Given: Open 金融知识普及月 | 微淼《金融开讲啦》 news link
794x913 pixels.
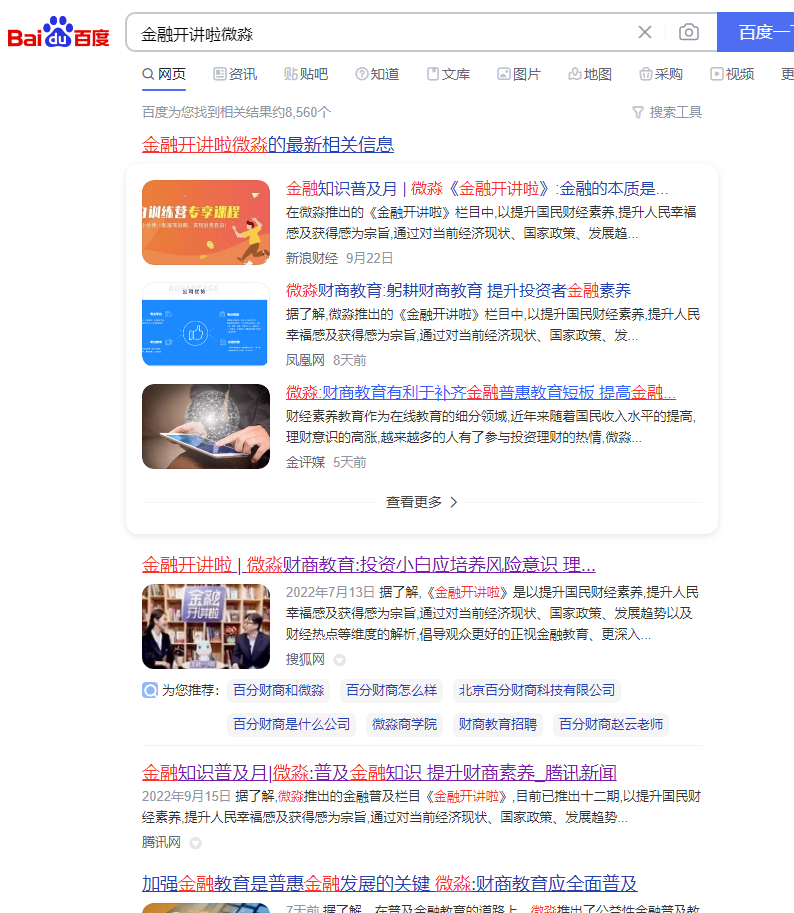Looking at the screenshot, I should (477, 189).
